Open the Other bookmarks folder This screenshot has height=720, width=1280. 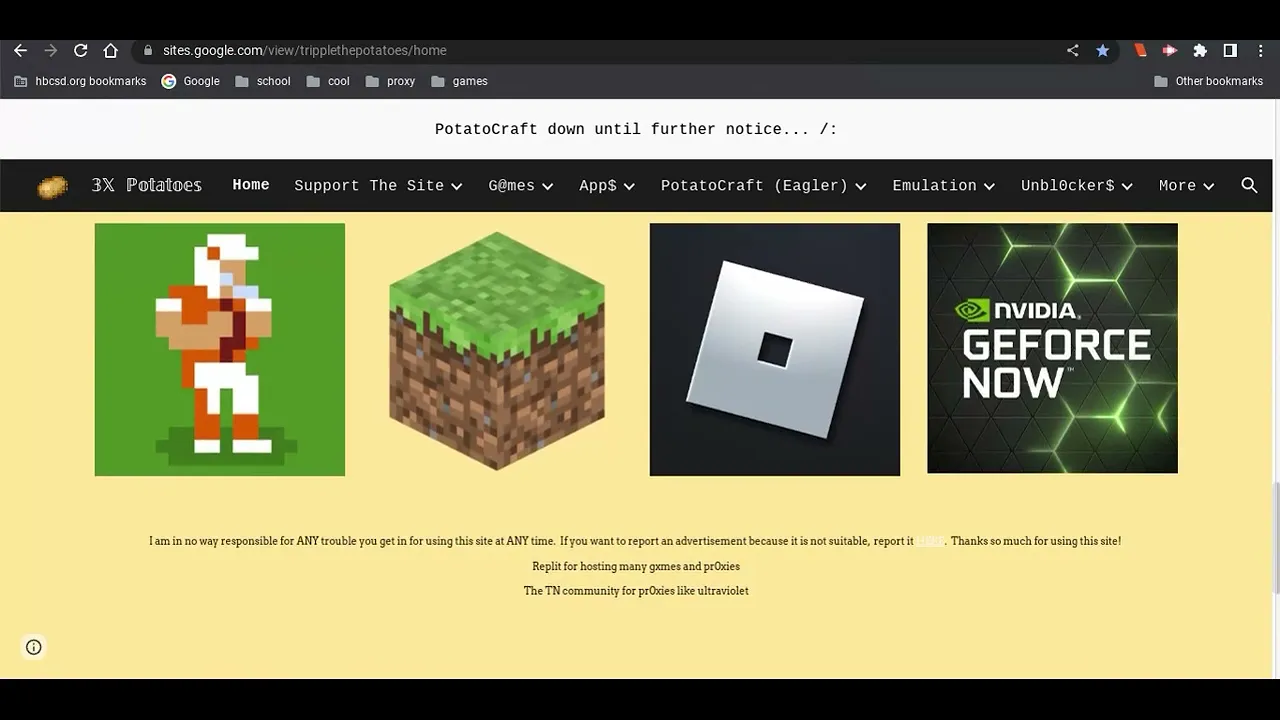pyautogui.click(x=1208, y=81)
